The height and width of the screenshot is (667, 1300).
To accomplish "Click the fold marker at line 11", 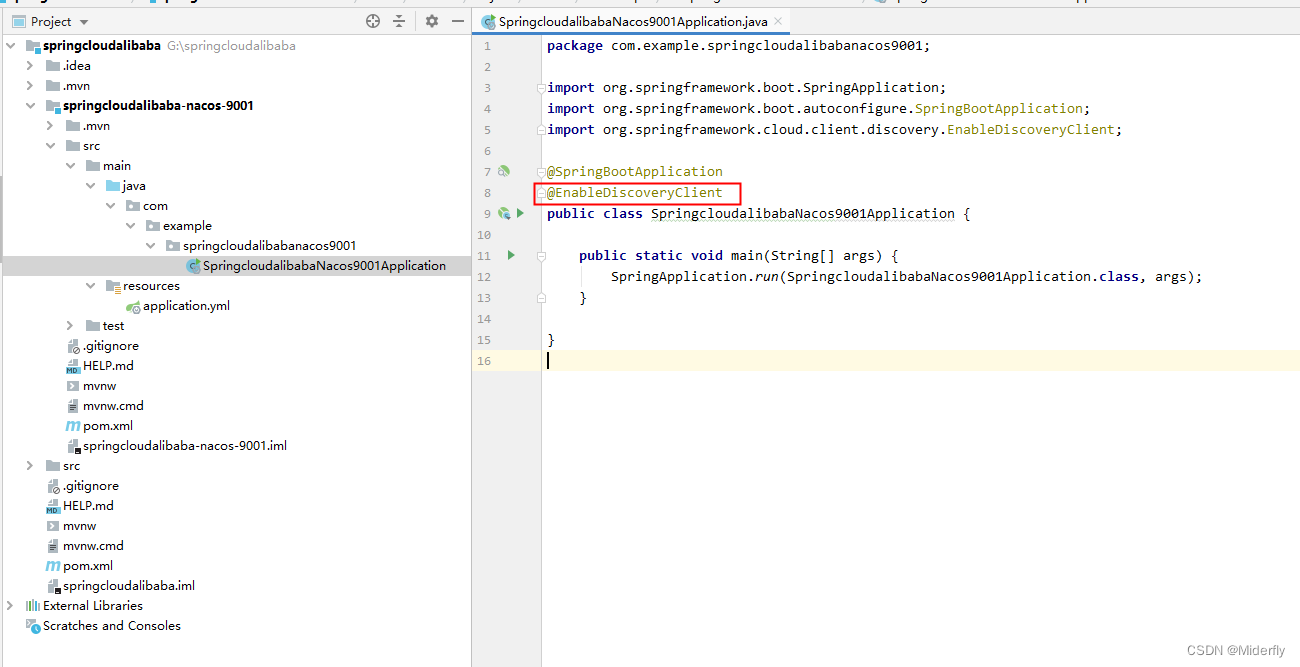I will tap(541, 256).
